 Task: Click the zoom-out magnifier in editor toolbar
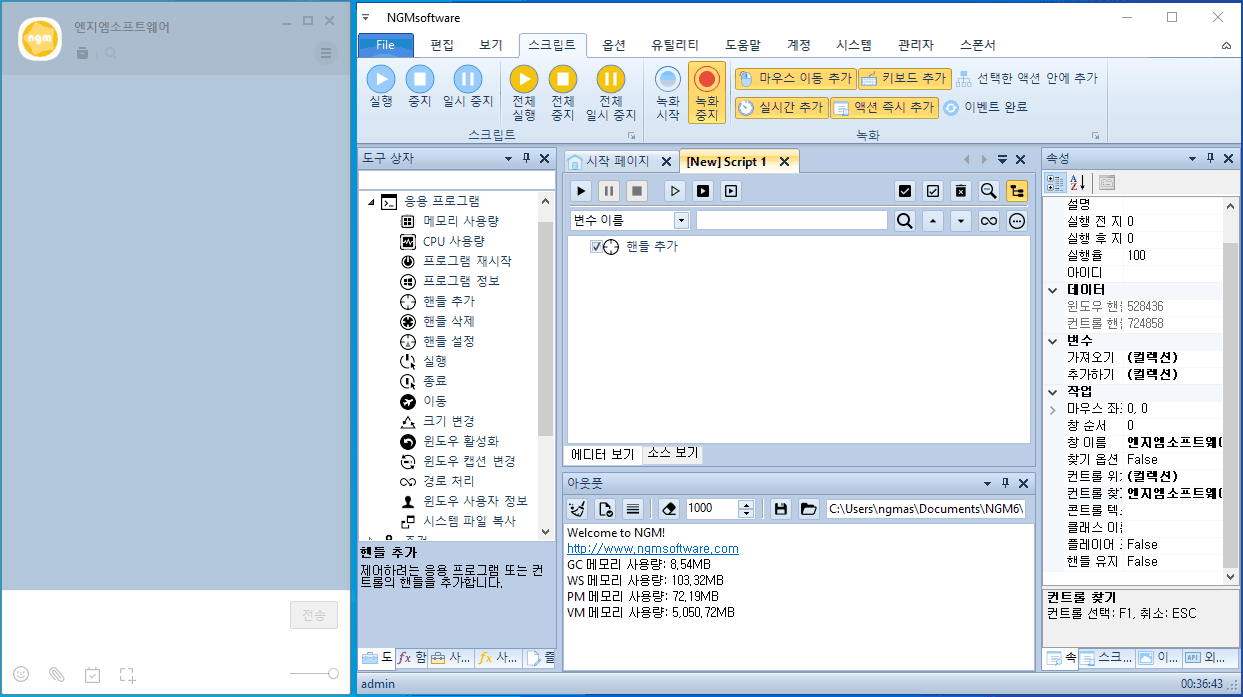(x=989, y=191)
